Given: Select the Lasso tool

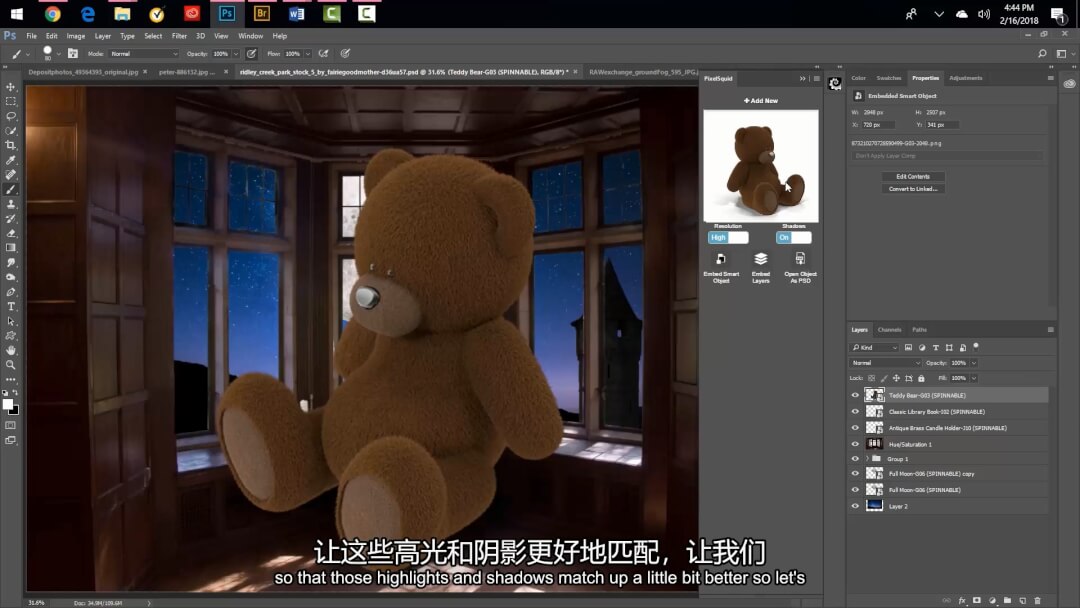Looking at the screenshot, I should (10, 116).
